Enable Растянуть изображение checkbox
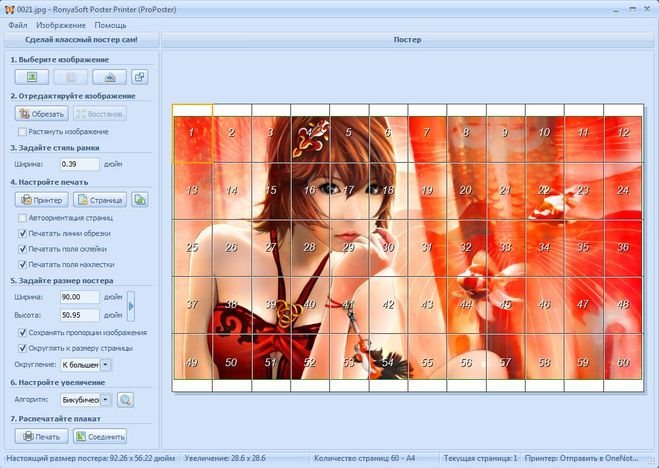This screenshot has width=659, height=468. (23, 131)
